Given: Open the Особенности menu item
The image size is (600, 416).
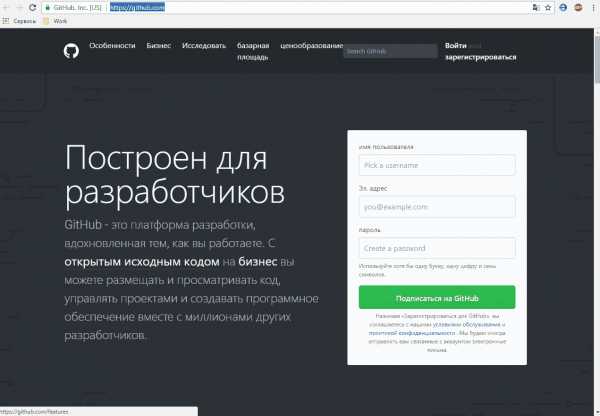Looking at the screenshot, I should pos(111,46).
